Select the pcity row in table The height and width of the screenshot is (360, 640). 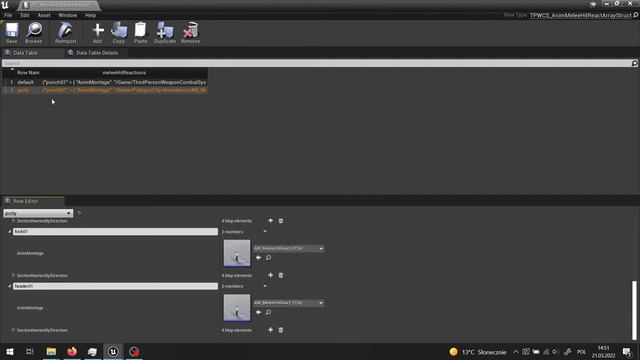click(105, 90)
